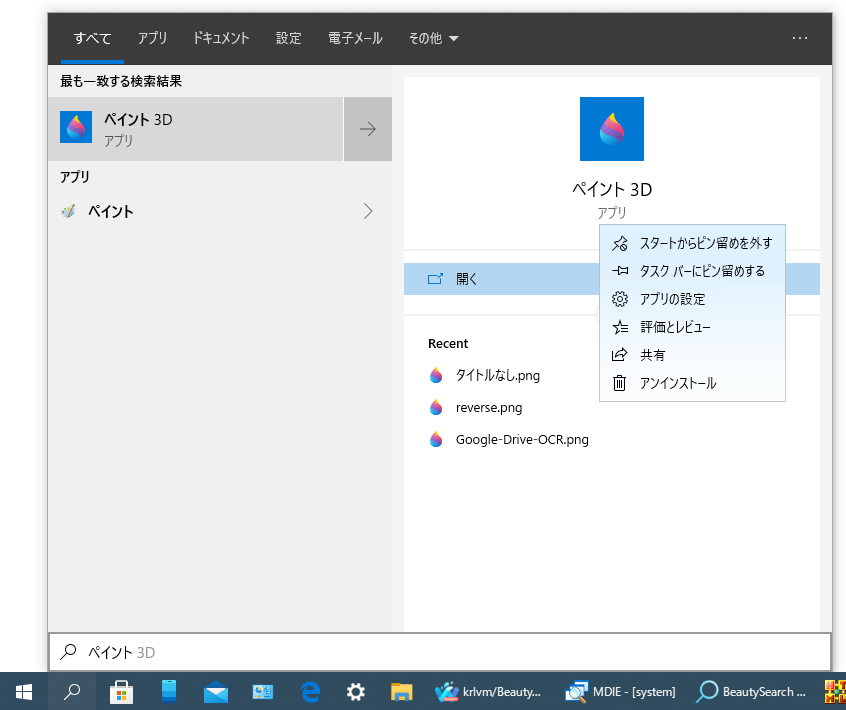Image resolution: width=846 pixels, height=710 pixels.
Task: Click the trash can uninstall icon
Action: pyautogui.click(x=619, y=383)
